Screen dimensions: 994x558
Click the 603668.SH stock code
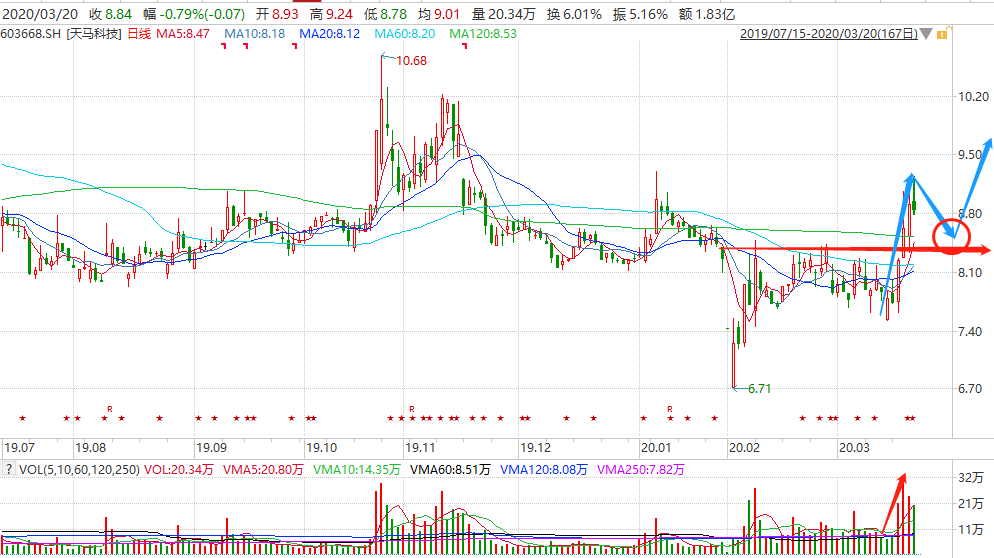tap(33, 34)
